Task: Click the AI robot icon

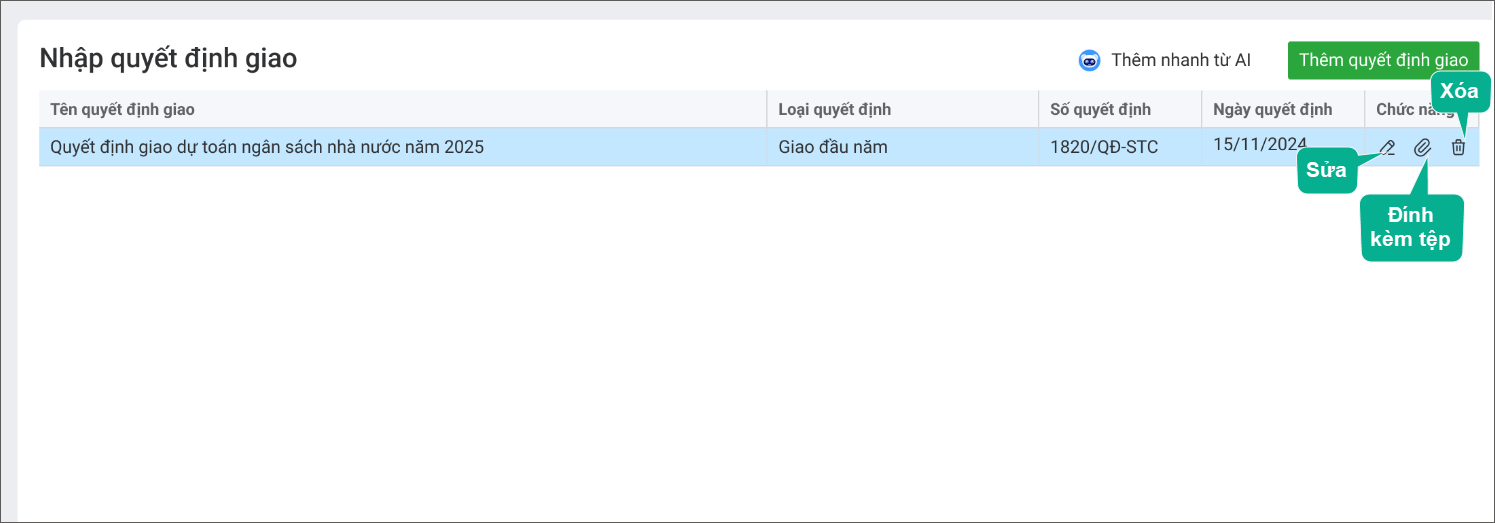Action: 1089,60
